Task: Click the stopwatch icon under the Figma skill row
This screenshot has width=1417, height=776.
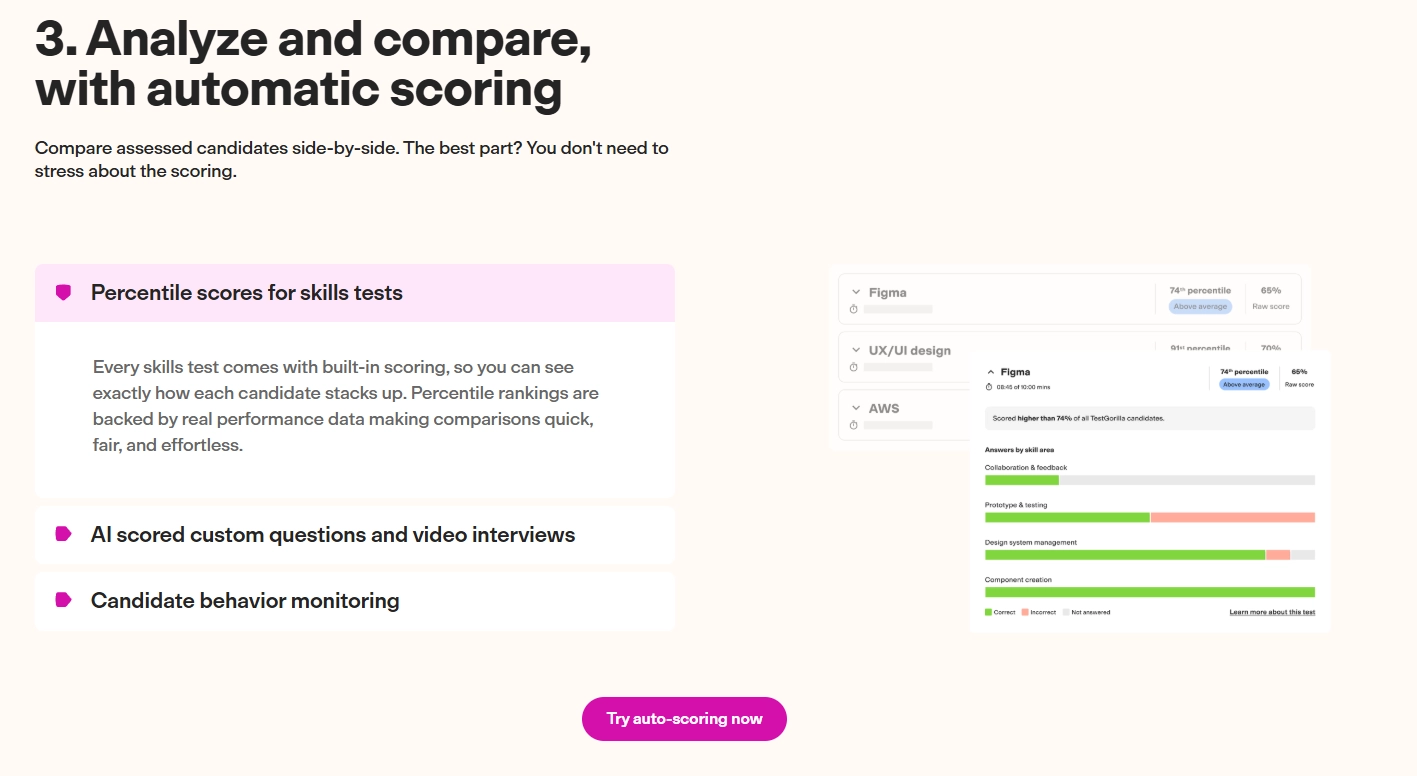Action: (853, 310)
